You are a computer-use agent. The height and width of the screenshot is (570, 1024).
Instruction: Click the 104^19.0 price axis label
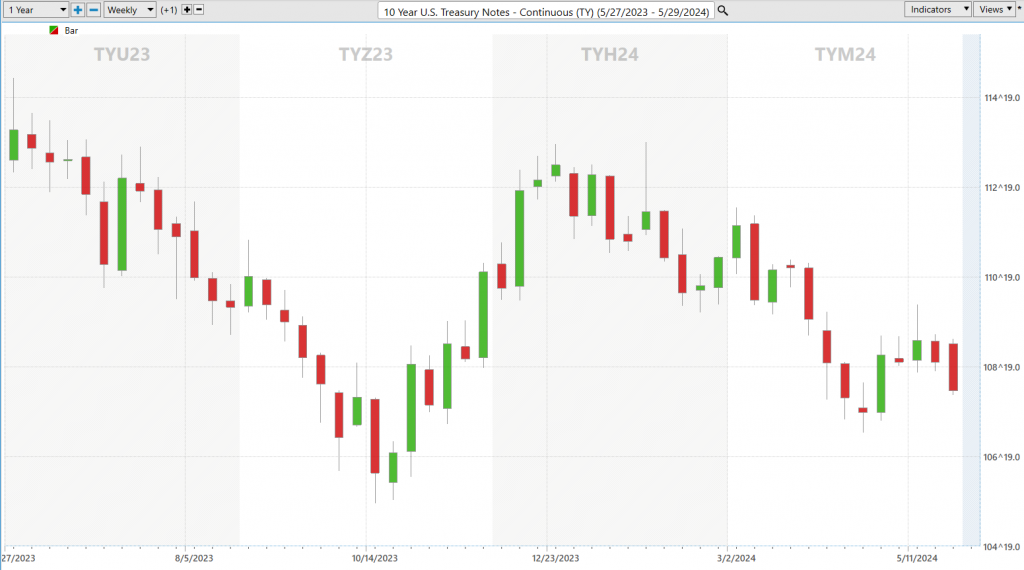tap(1002, 547)
